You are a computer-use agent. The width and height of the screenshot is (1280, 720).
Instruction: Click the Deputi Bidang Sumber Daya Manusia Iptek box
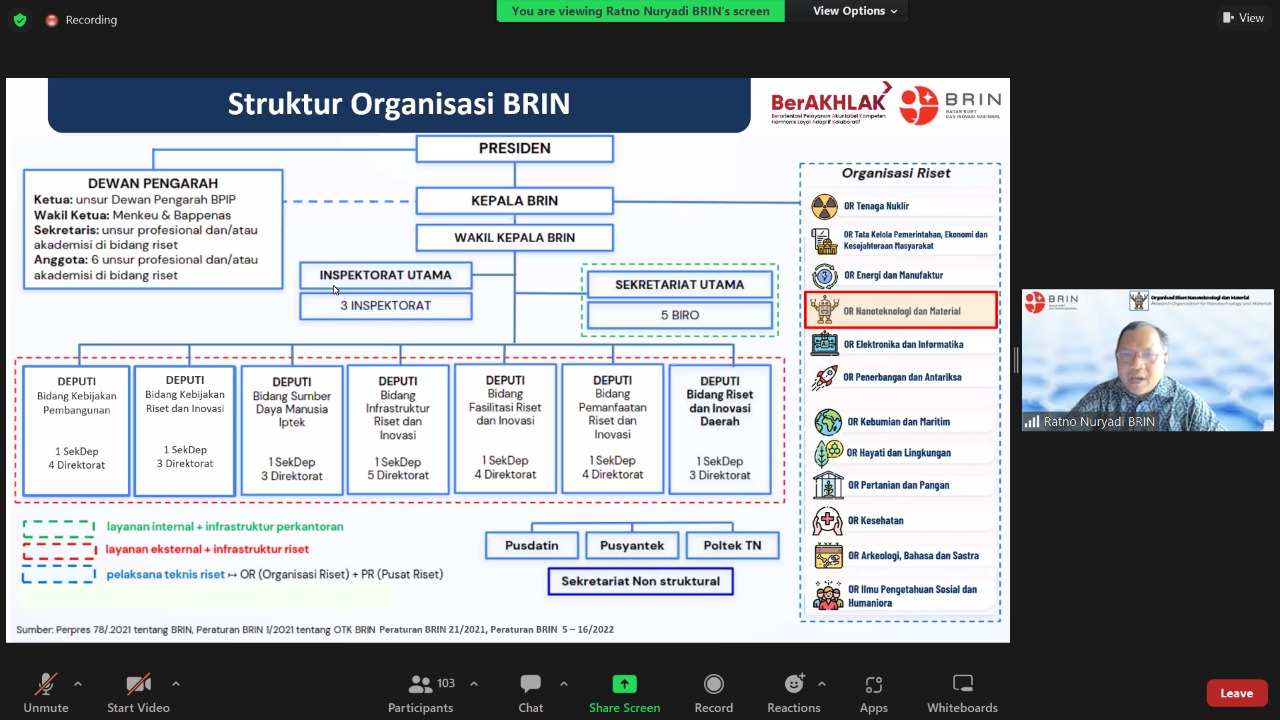click(292, 430)
